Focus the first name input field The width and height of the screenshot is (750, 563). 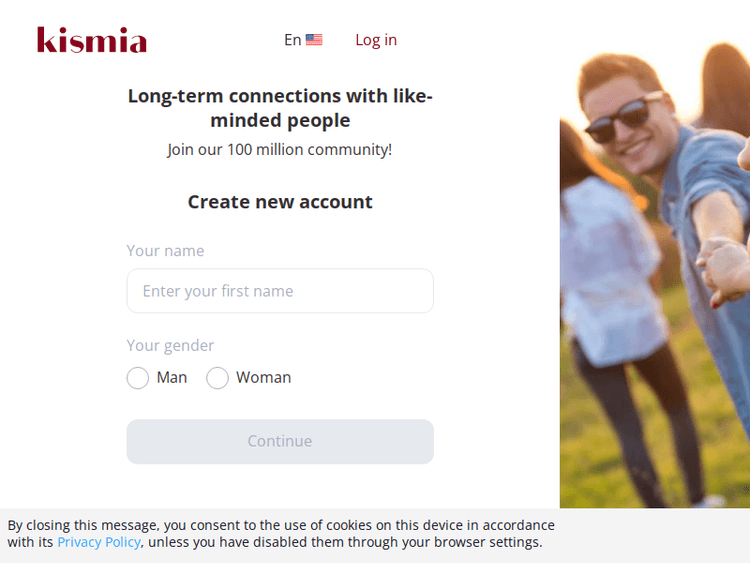pyautogui.click(x=280, y=291)
